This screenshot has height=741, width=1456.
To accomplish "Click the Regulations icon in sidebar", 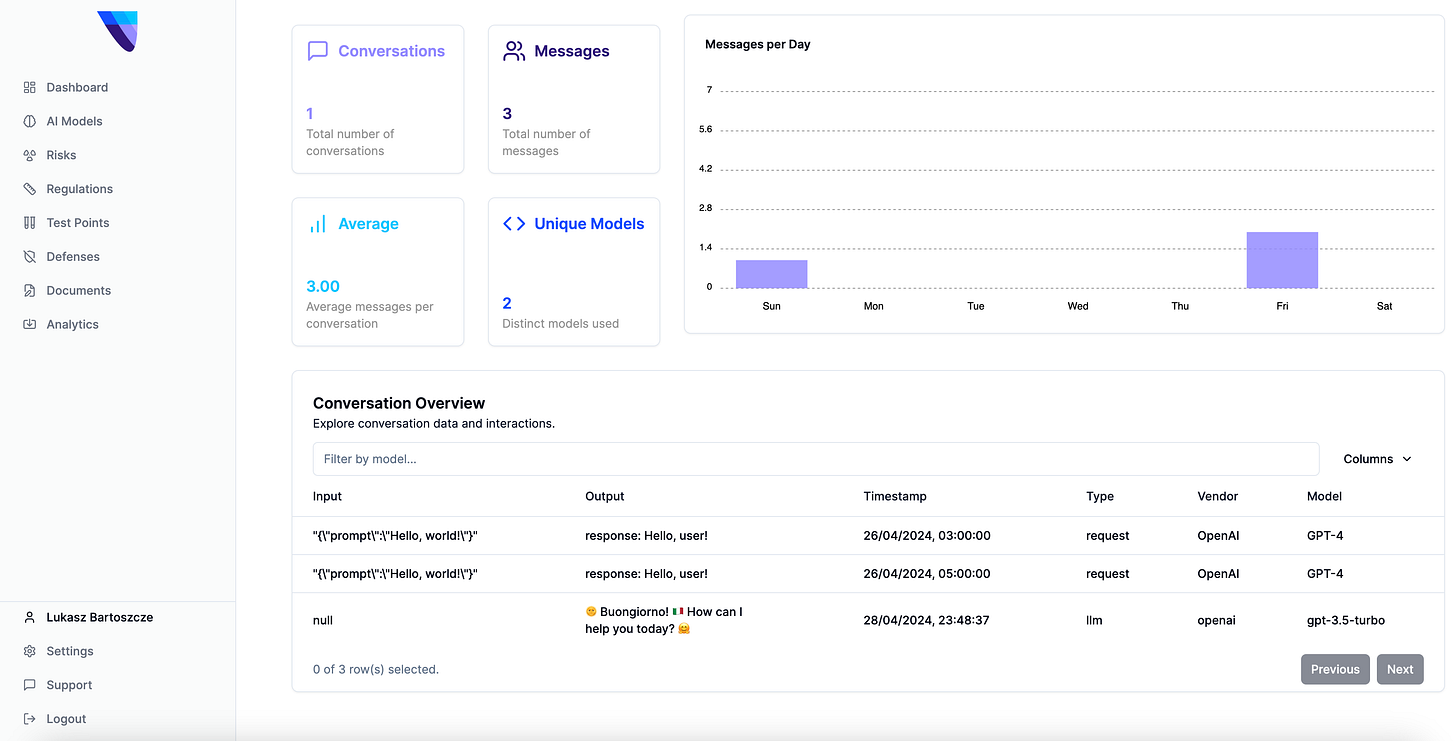I will [30, 189].
